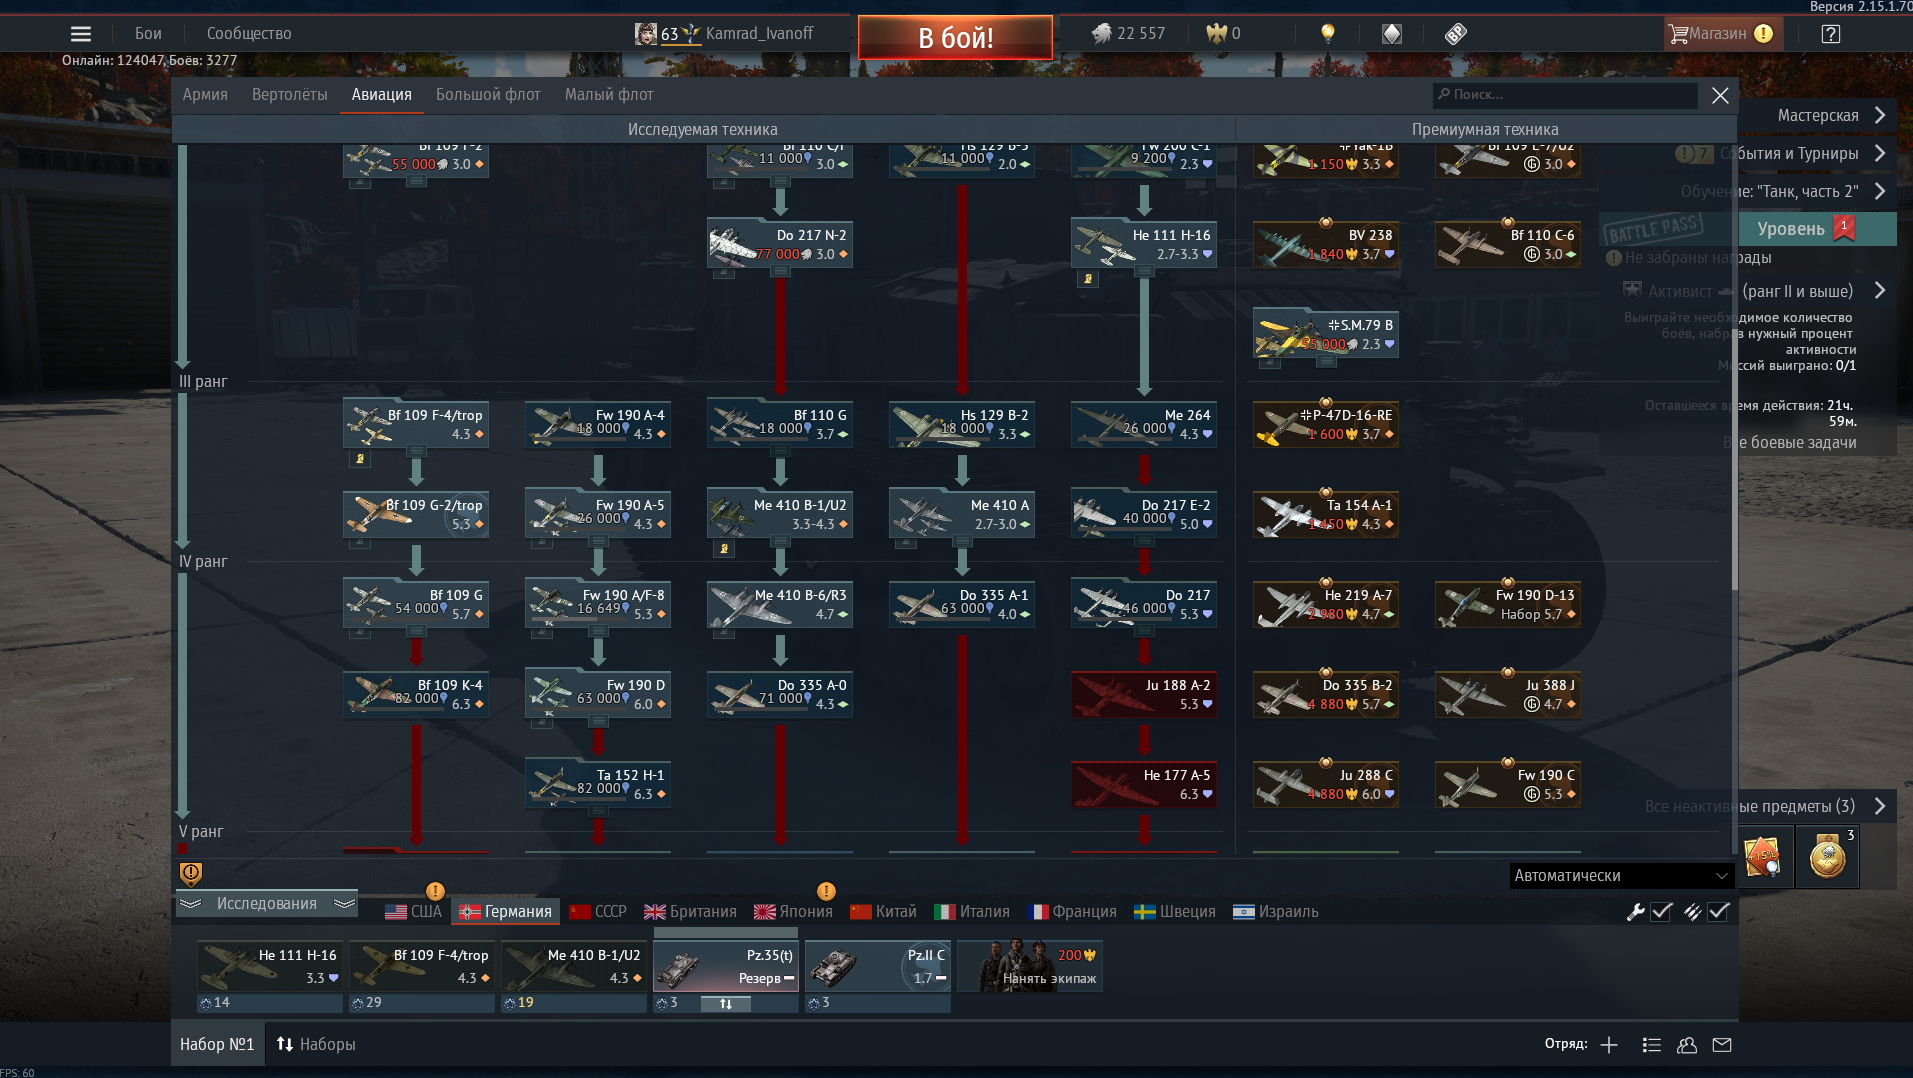Click the В бой! button

tap(955, 37)
